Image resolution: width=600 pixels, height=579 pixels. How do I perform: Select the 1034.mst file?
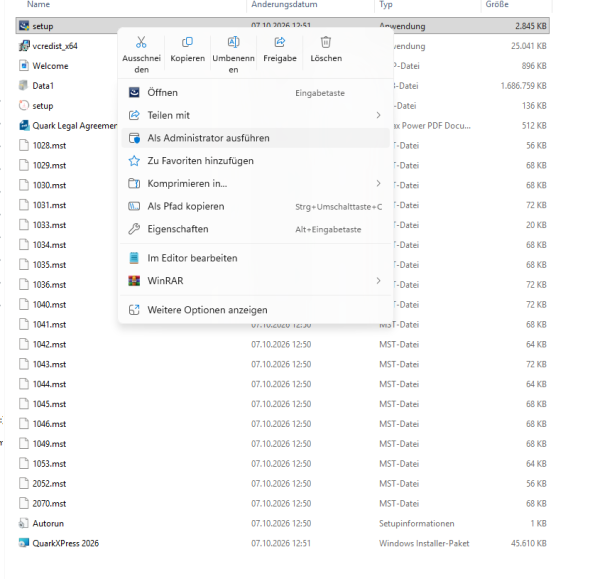click(49, 245)
